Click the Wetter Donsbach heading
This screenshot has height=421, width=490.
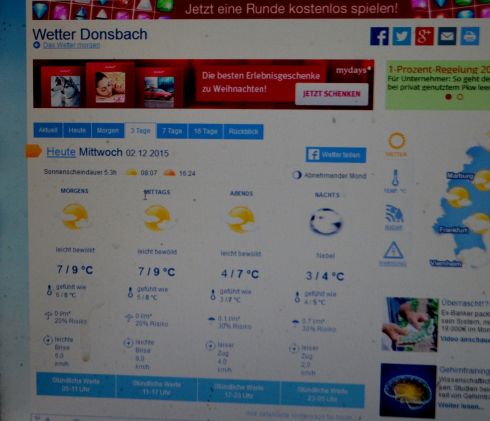tap(90, 34)
